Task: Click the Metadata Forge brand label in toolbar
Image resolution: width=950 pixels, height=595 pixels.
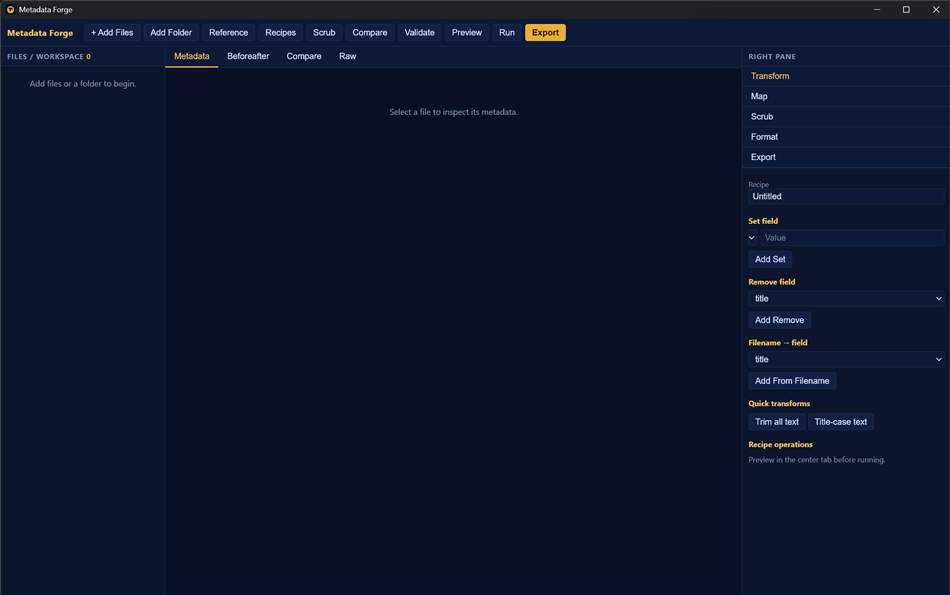Action: point(40,33)
